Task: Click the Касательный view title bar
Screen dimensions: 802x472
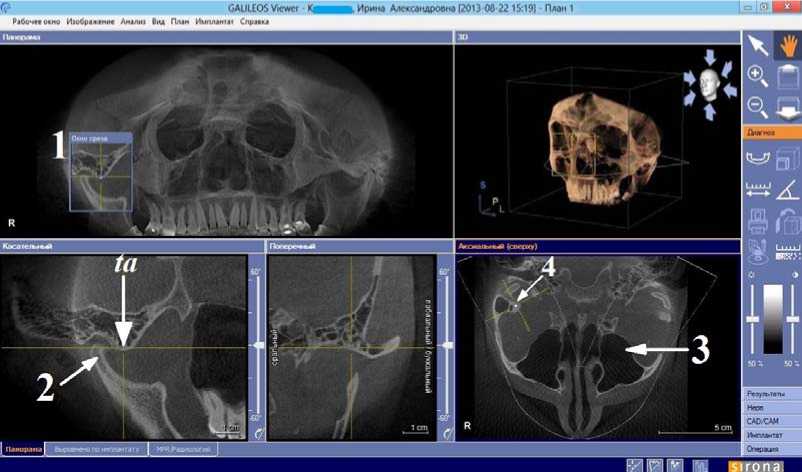Action: click(x=132, y=246)
